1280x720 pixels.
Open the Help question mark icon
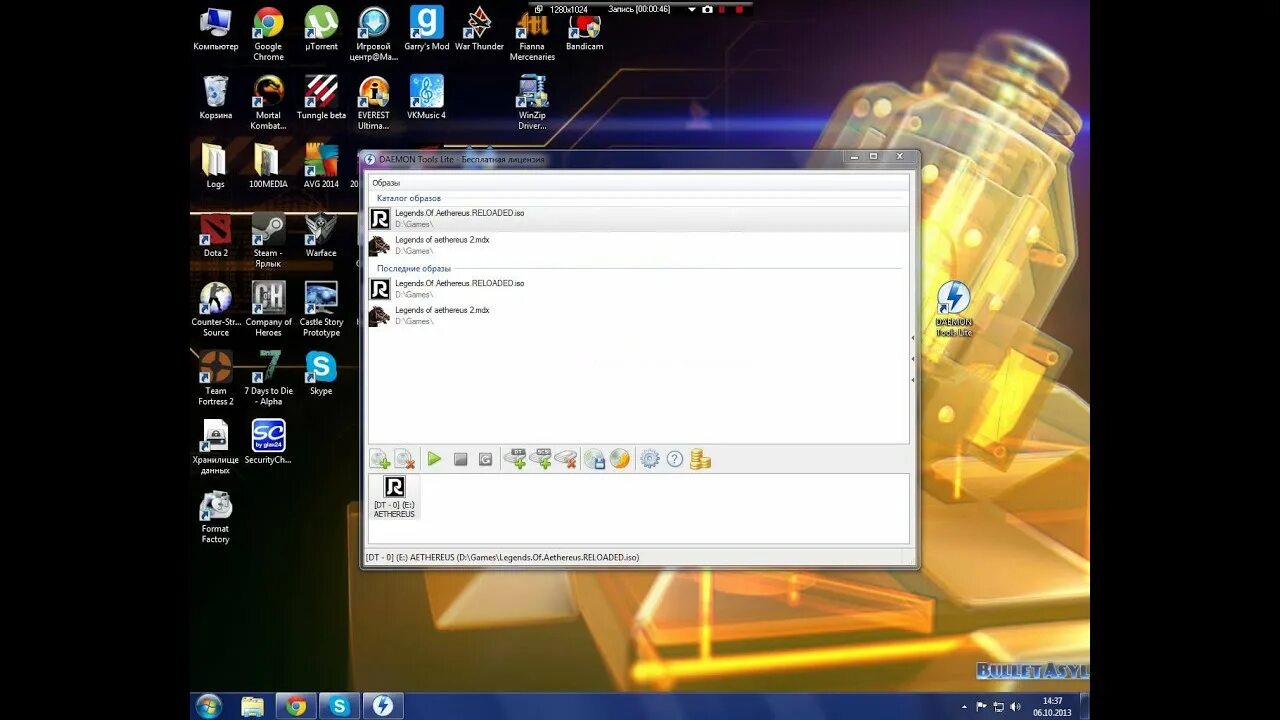coord(675,459)
